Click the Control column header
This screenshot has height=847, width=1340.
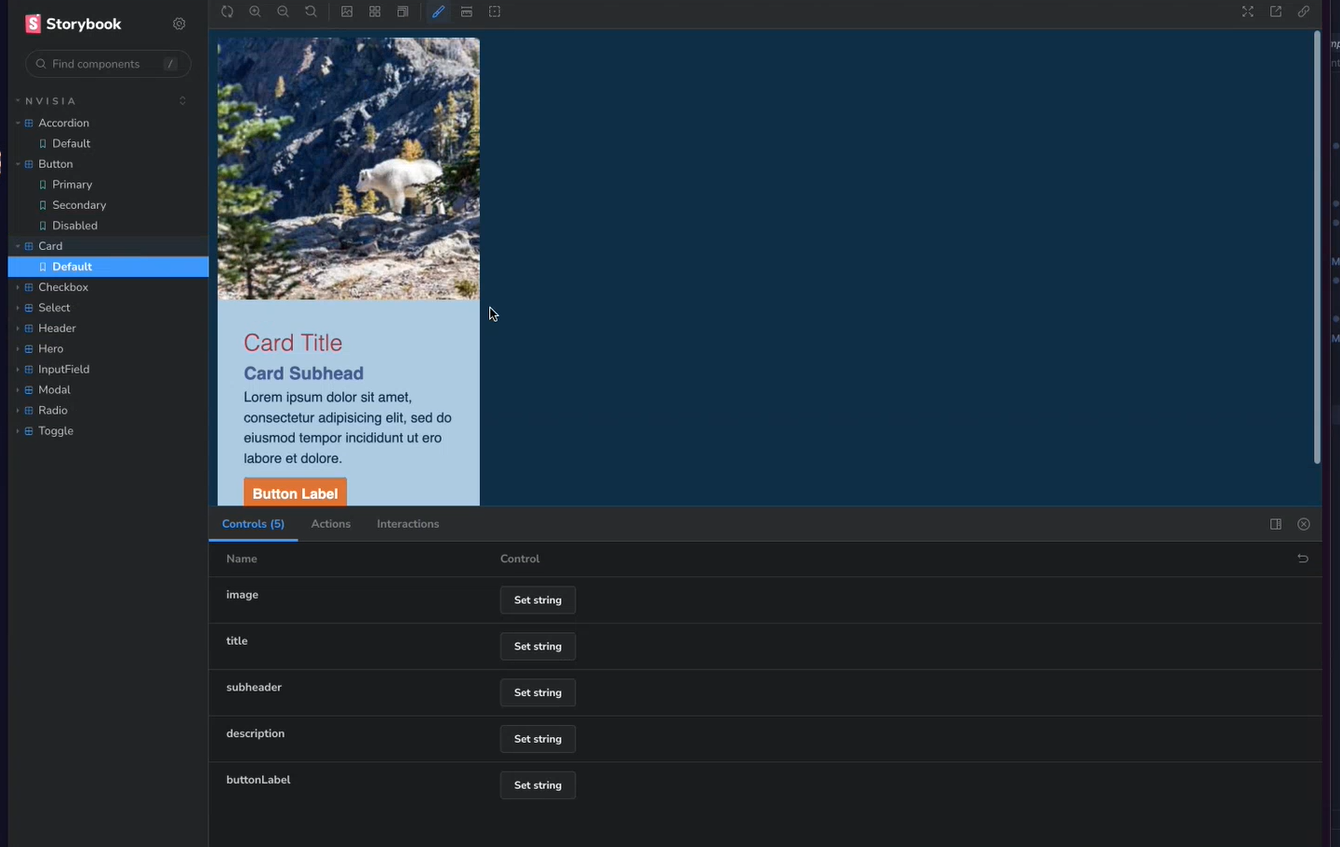pos(520,559)
